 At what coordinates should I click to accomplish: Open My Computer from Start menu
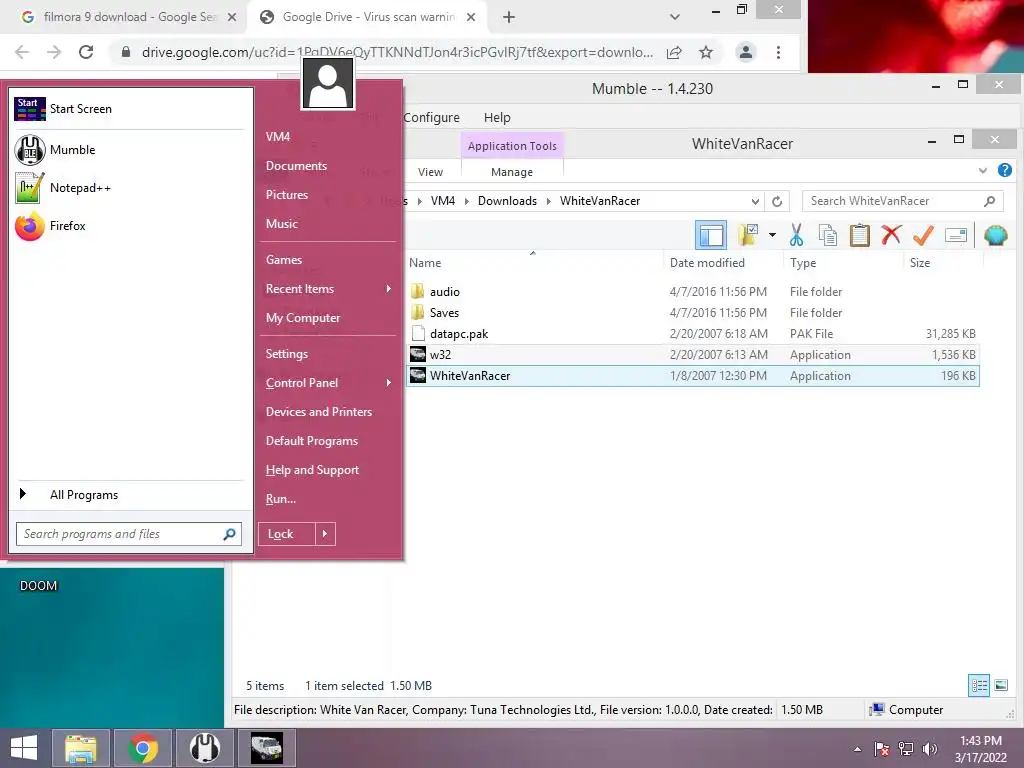click(x=303, y=318)
